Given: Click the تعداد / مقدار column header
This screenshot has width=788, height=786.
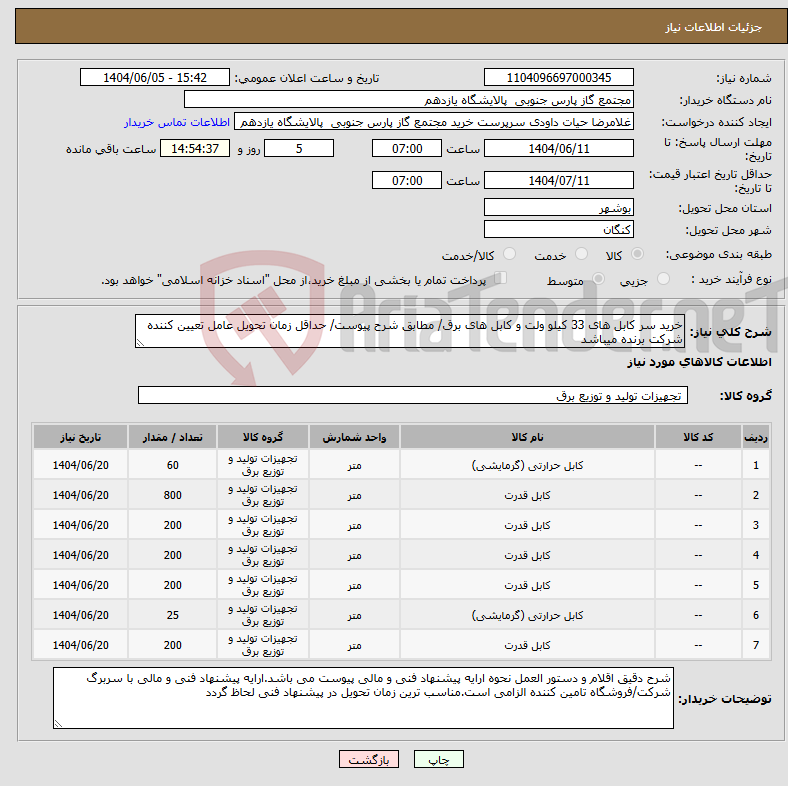Looking at the screenshot, I should point(172,437).
